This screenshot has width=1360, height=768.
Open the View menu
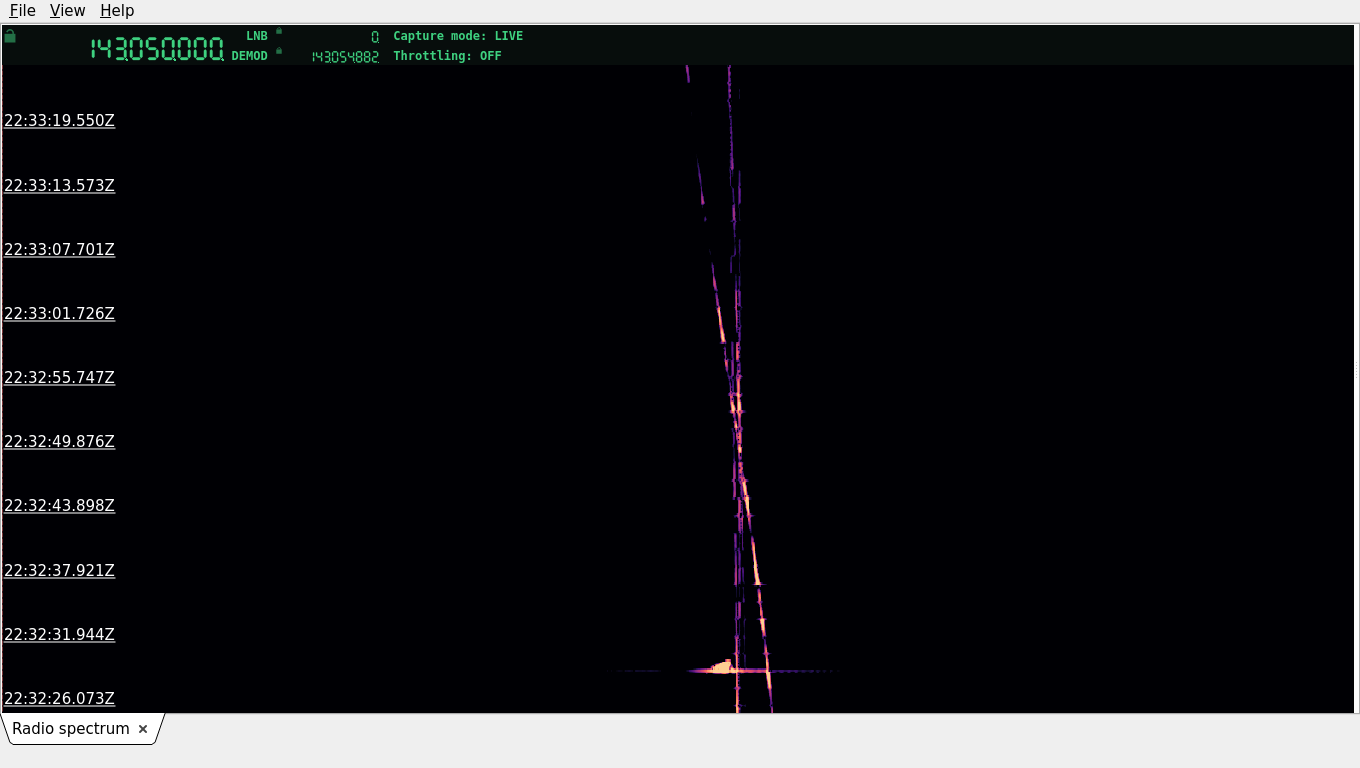click(67, 10)
